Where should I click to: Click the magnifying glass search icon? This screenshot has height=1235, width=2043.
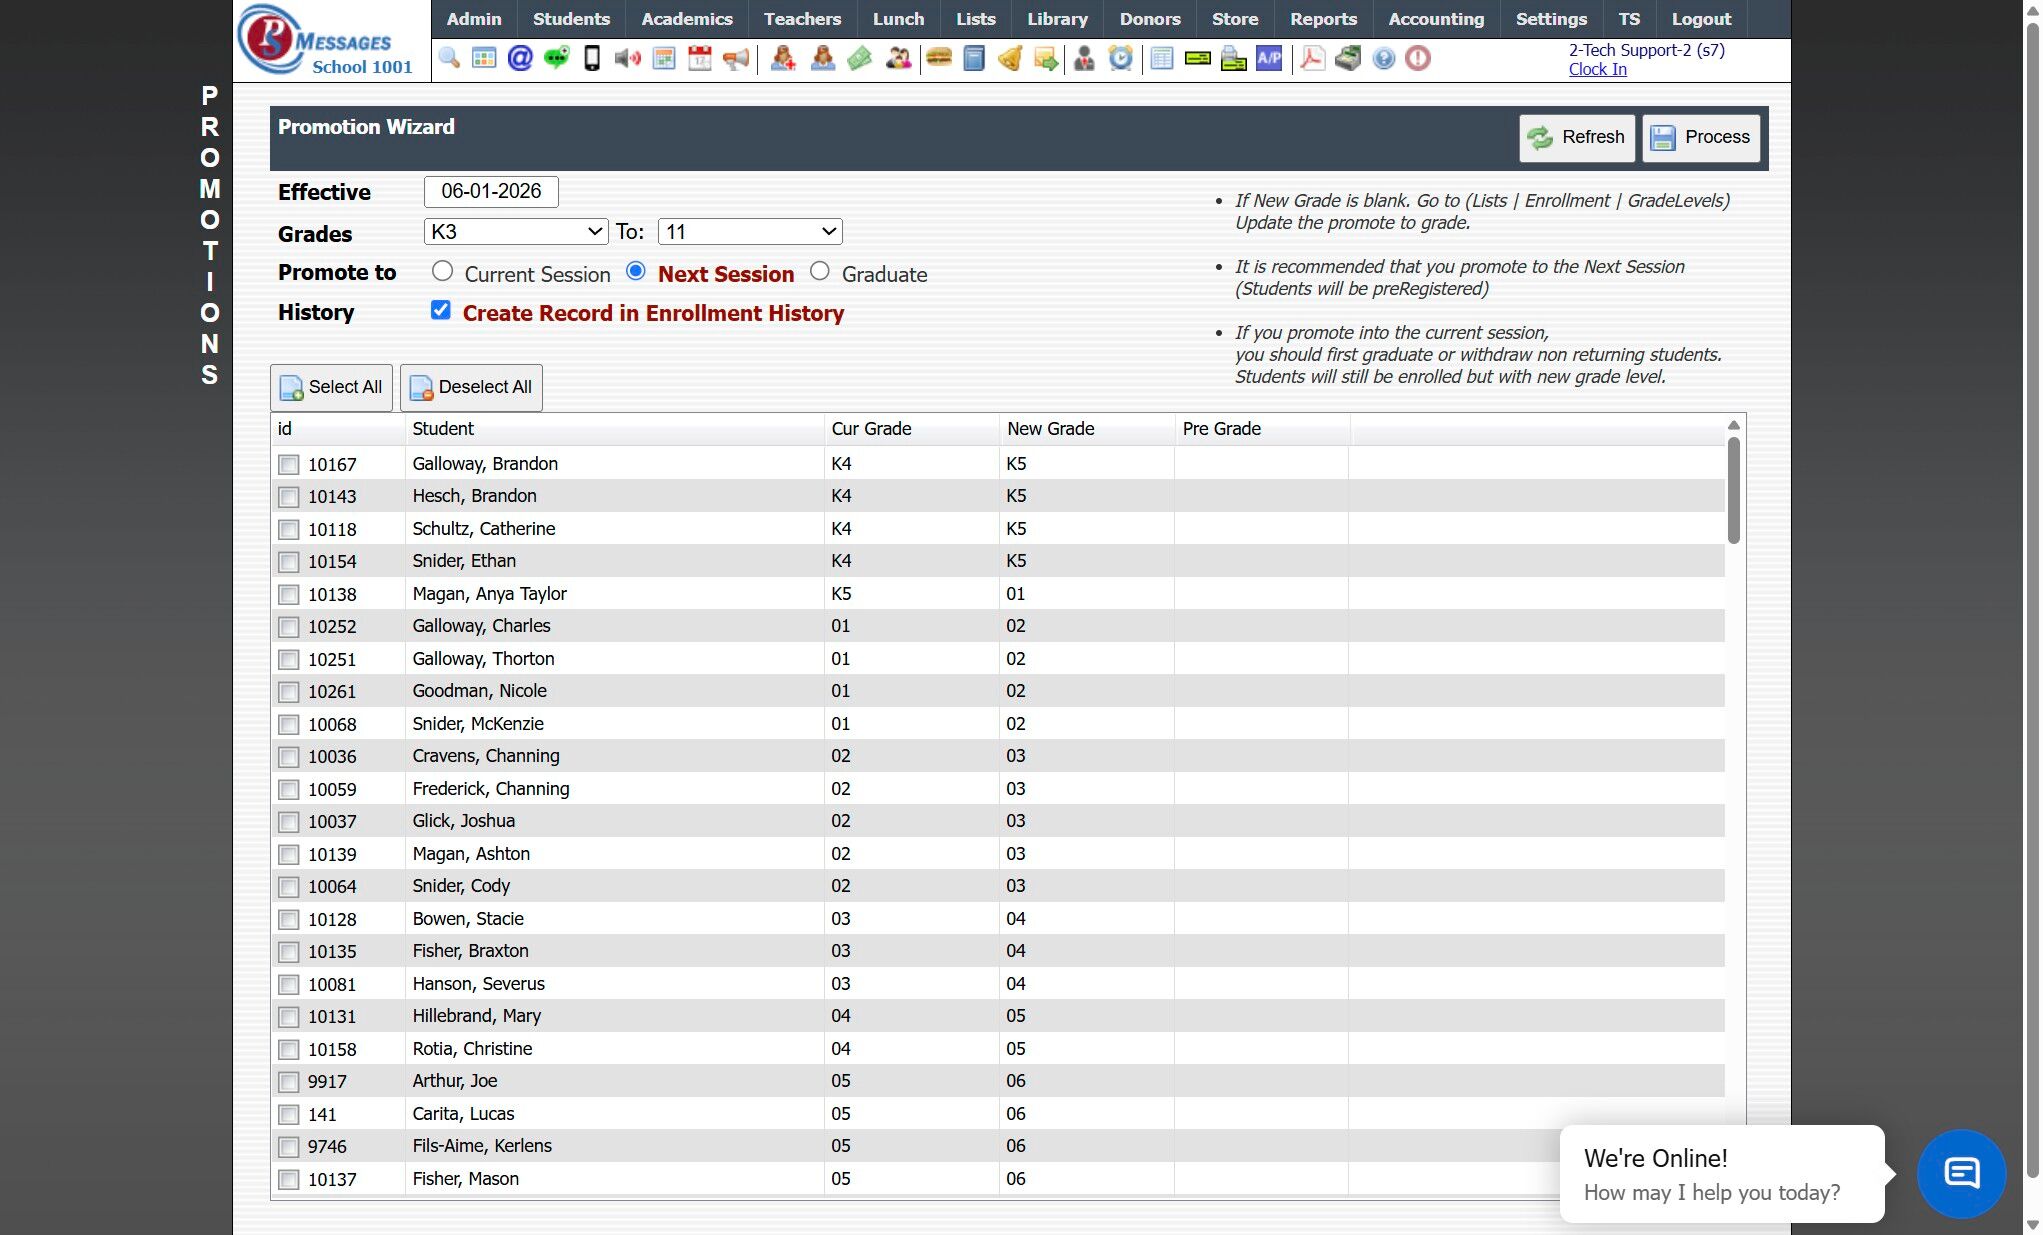click(449, 59)
